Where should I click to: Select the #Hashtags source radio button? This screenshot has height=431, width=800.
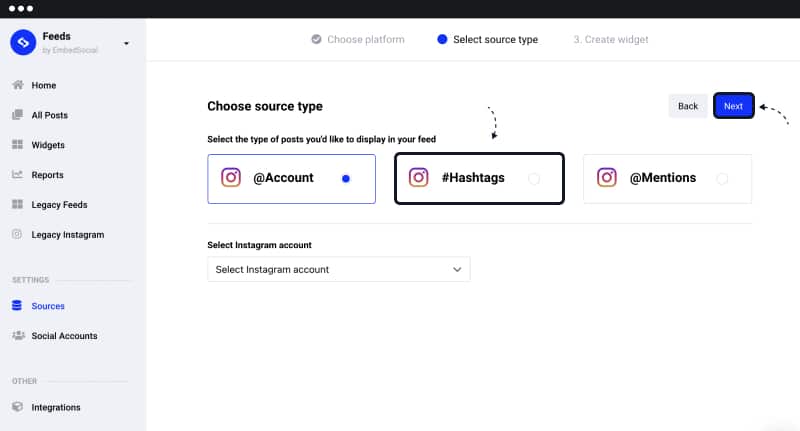pyautogui.click(x=534, y=179)
